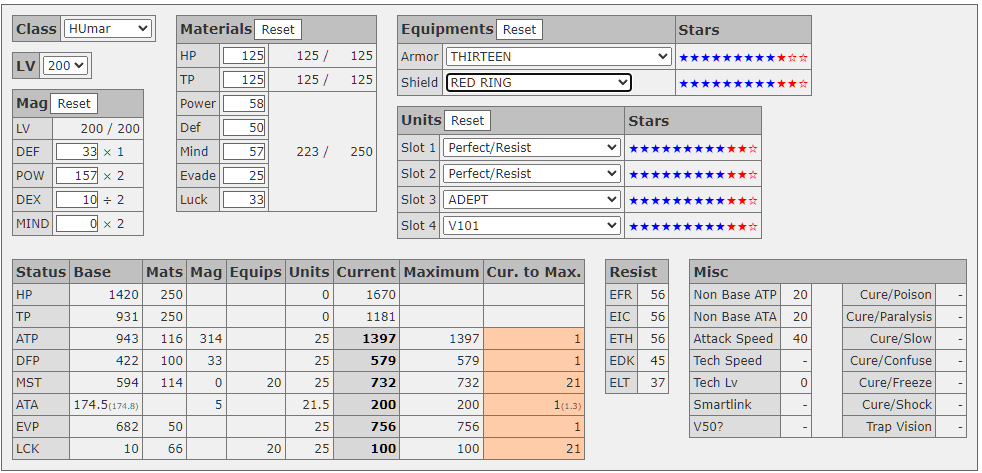Click the HP current value 1670
Screen dimensions: 982x473
[379, 295]
